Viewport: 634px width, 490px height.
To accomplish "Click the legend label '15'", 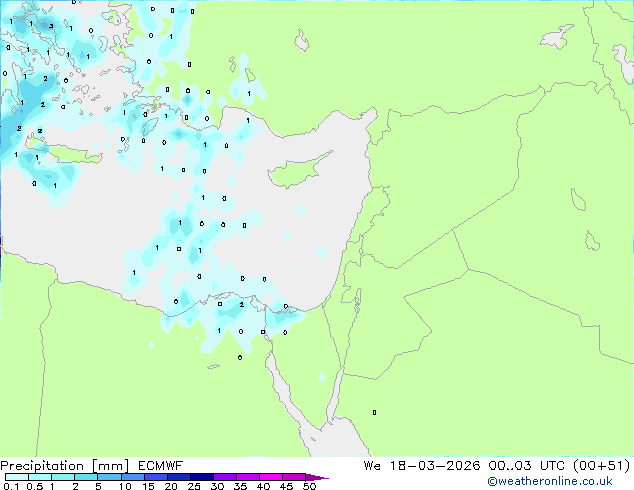I will (148, 486).
